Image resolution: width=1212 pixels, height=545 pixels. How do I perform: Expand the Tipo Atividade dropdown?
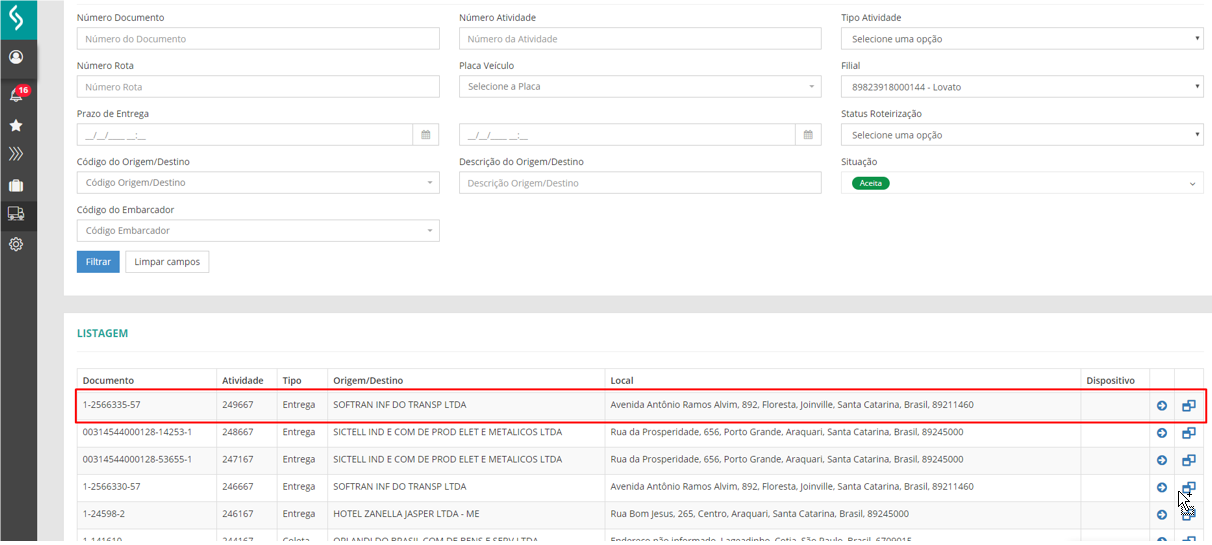click(1021, 39)
